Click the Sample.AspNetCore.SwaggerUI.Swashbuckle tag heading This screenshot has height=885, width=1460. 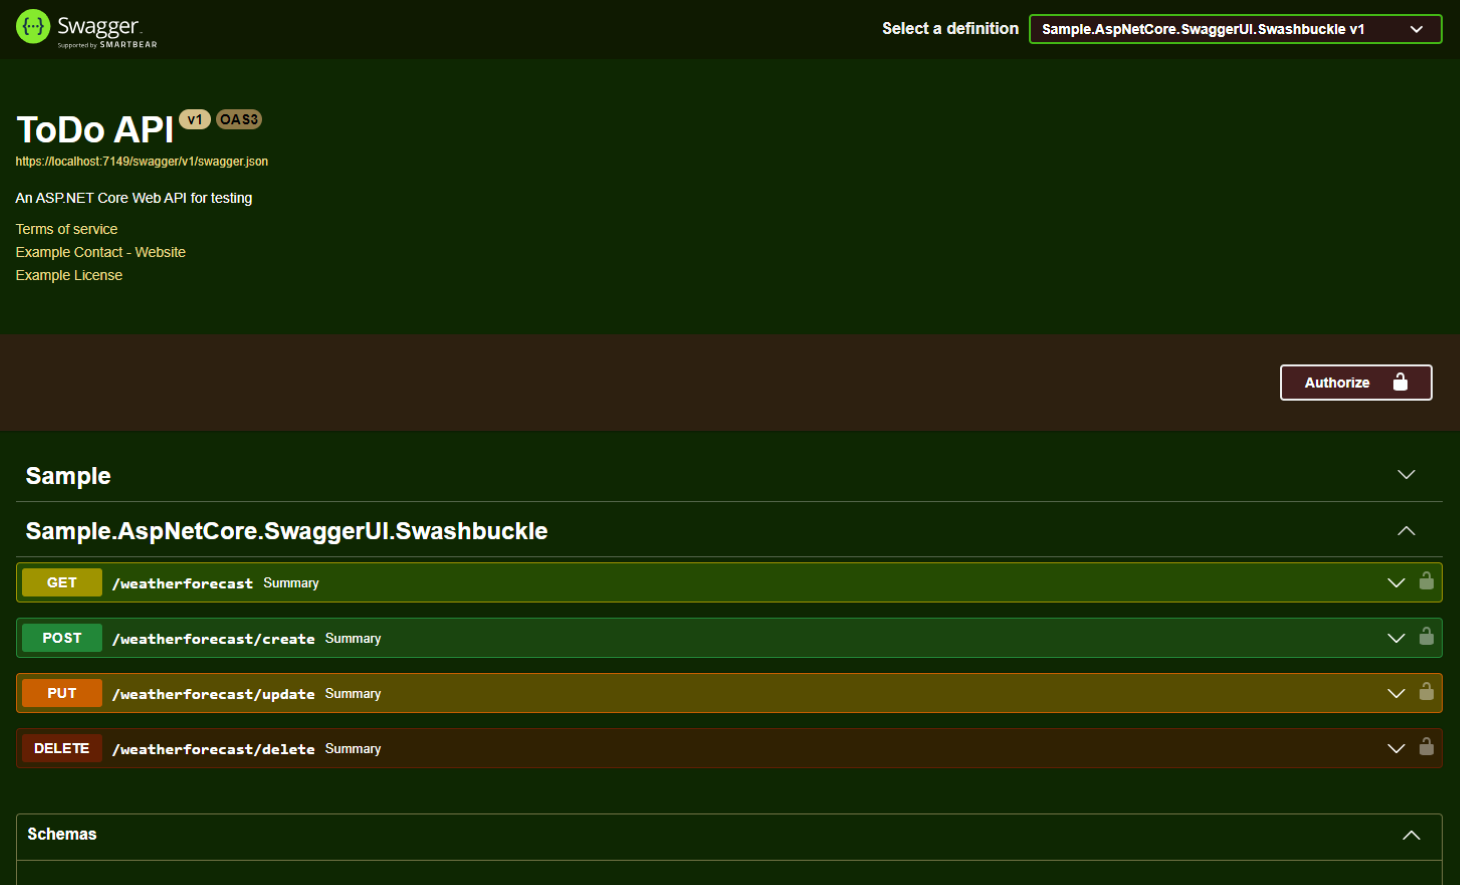[286, 530]
